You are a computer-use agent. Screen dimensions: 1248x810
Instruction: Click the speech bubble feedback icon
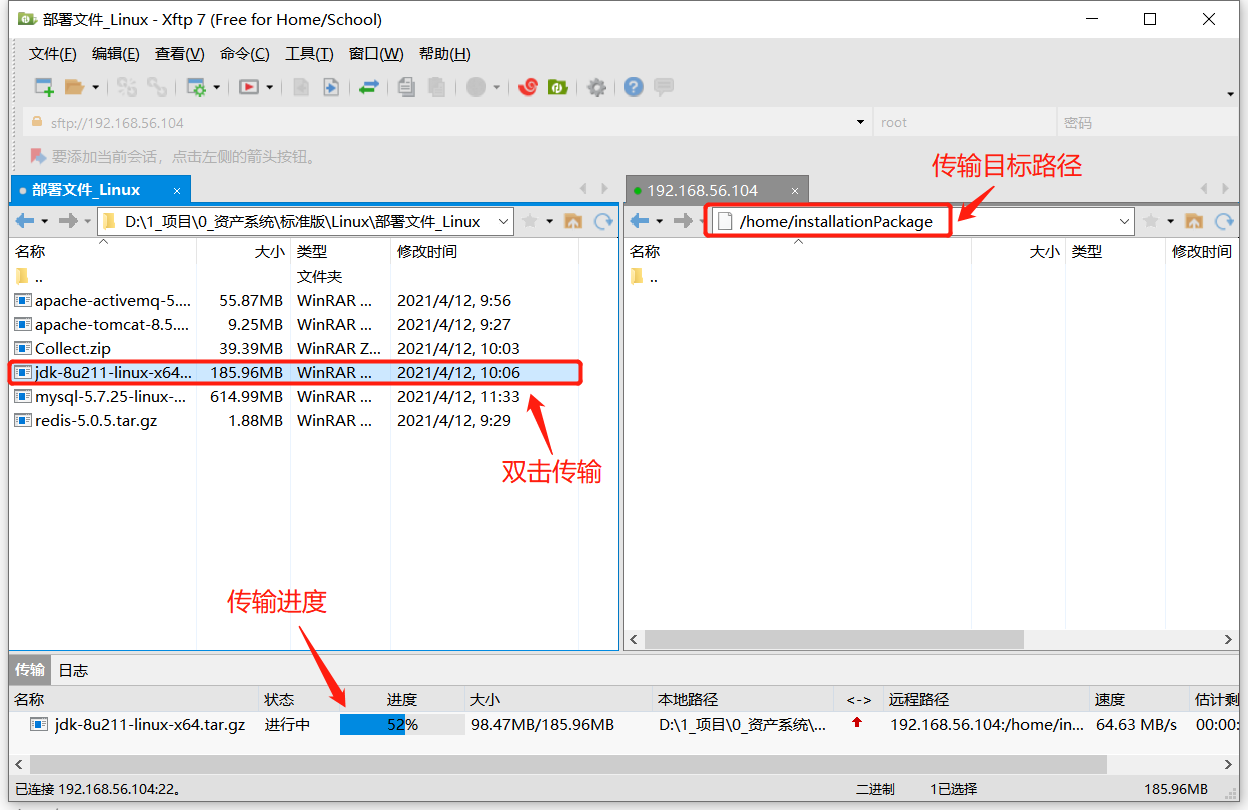click(664, 87)
